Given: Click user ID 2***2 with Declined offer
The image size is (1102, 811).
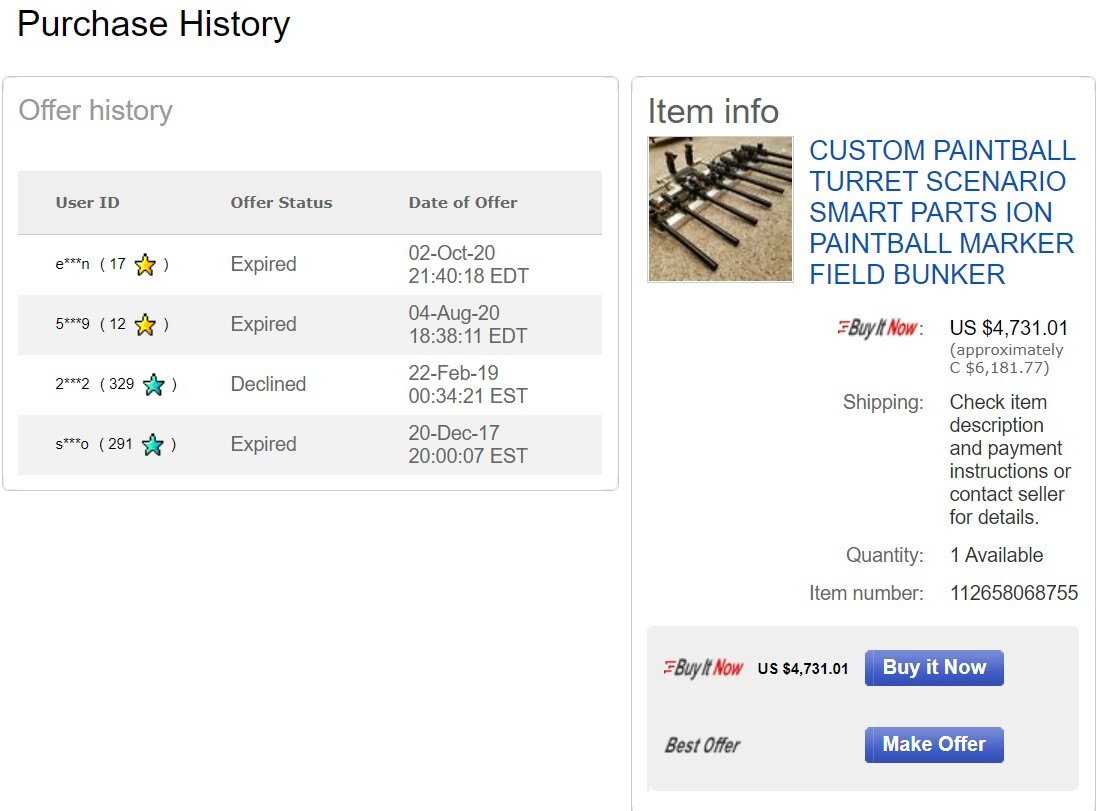Looking at the screenshot, I should [72, 384].
